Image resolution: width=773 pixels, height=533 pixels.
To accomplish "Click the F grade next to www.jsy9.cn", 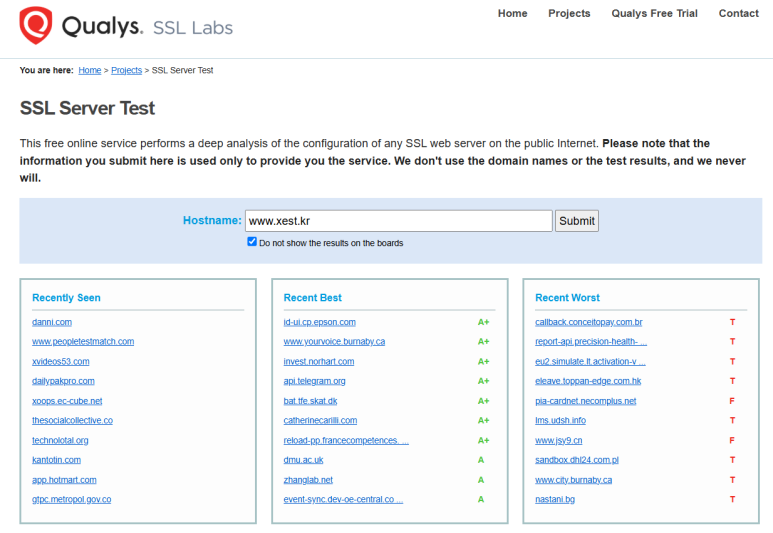I will pos(732,440).
